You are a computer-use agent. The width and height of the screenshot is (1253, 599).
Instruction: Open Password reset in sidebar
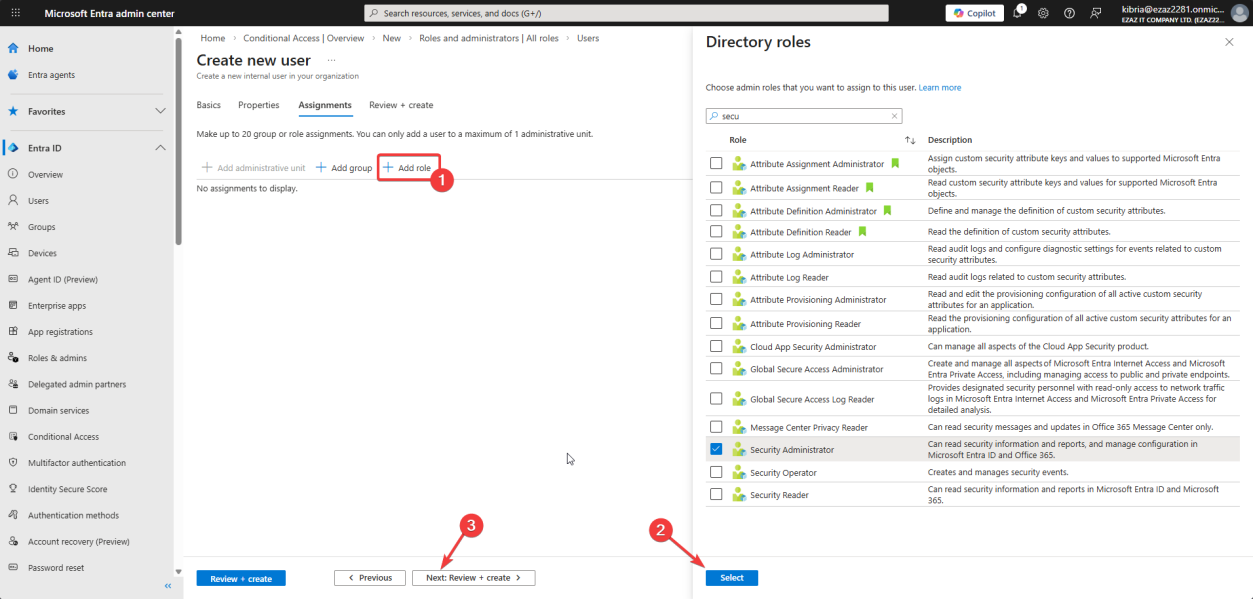tap(56, 568)
